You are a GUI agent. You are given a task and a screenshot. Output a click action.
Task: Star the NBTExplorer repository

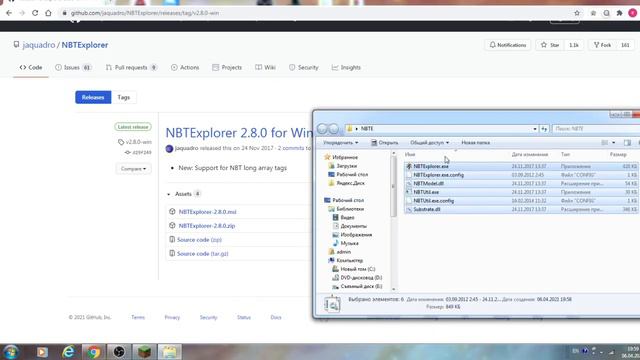pyautogui.click(x=550, y=45)
